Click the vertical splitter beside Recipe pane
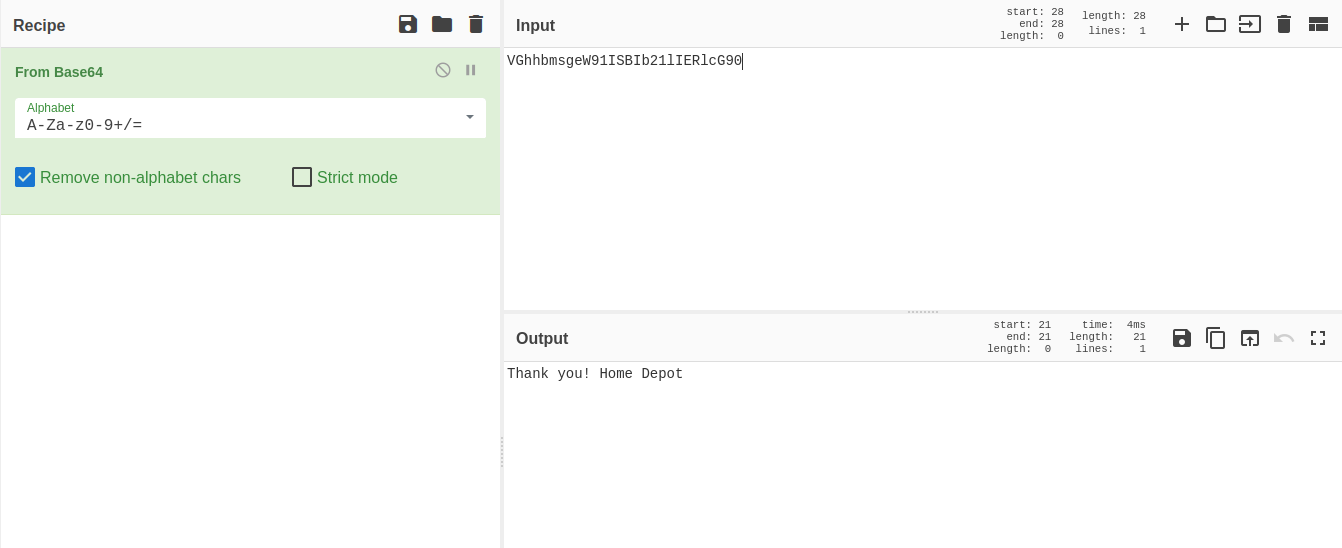Viewport: 1342px width, 548px height. click(x=502, y=452)
